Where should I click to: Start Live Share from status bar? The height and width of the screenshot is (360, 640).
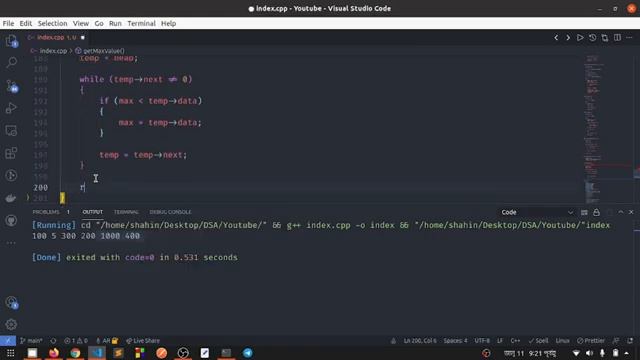coord(143,340)
